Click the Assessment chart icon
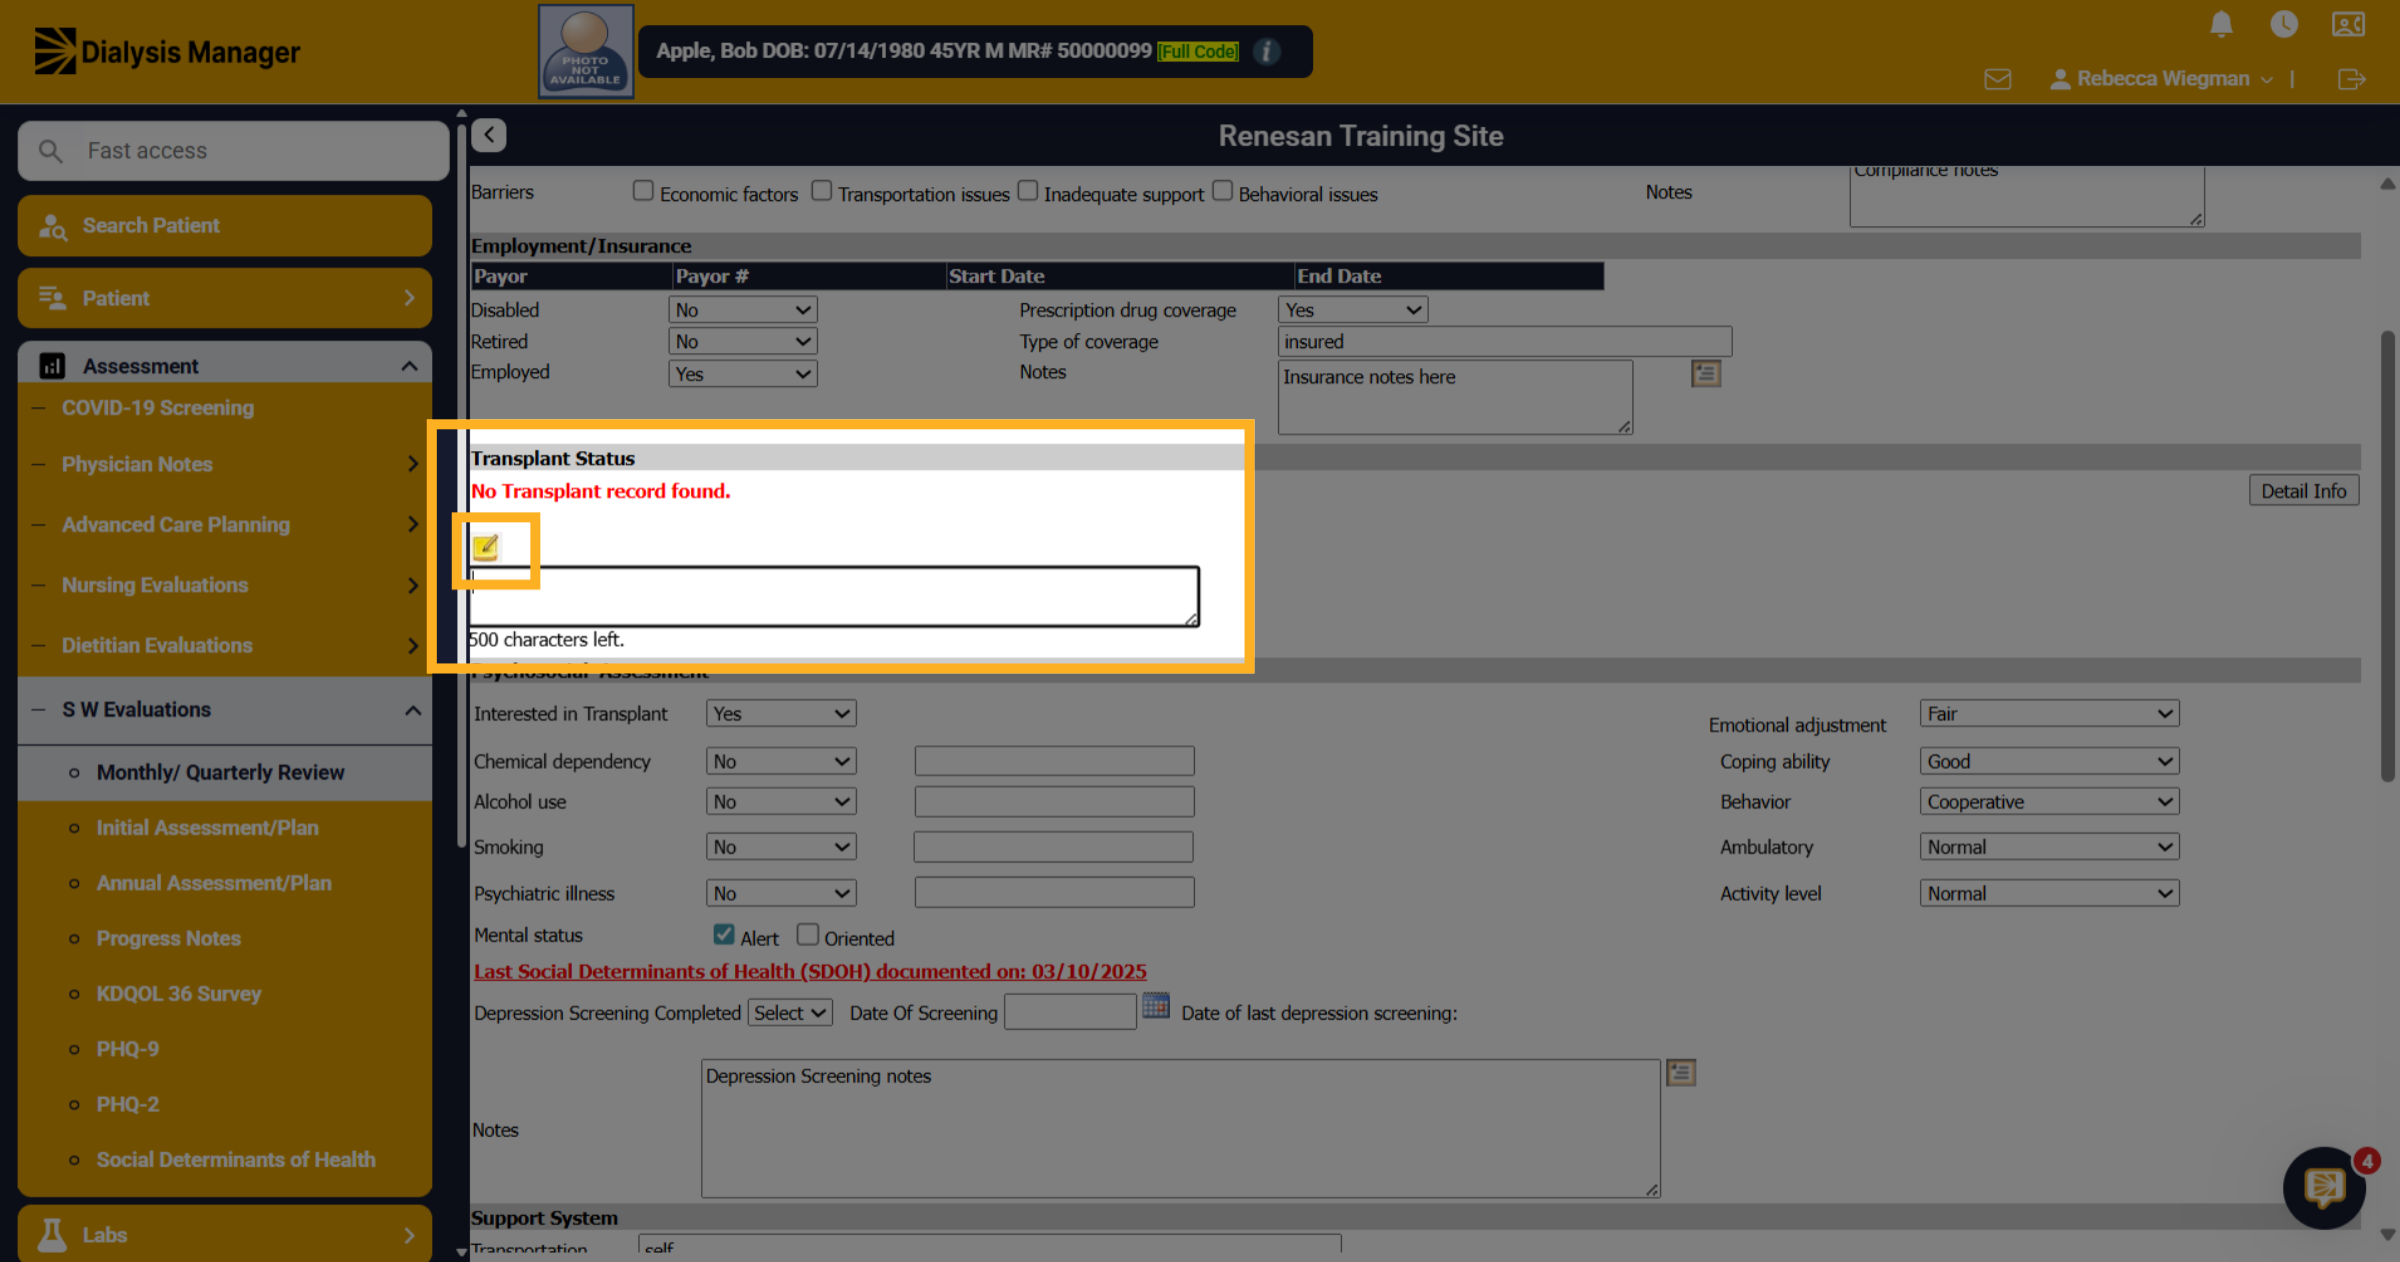 pyautogui.click(x=52, y=366)
